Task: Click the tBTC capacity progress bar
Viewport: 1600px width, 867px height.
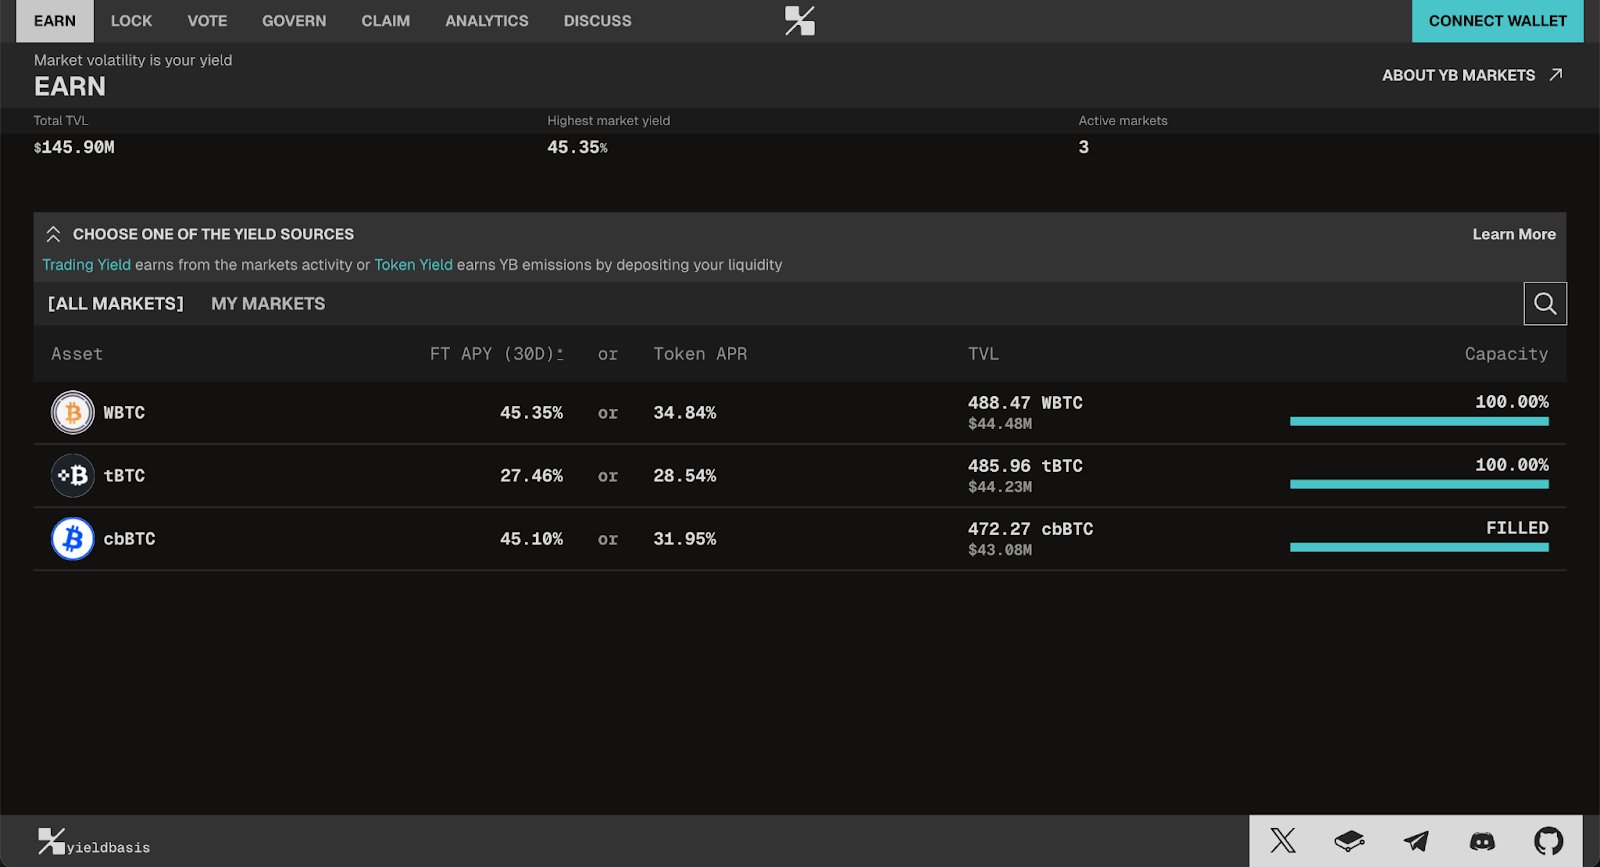Action: point(1419,484)
